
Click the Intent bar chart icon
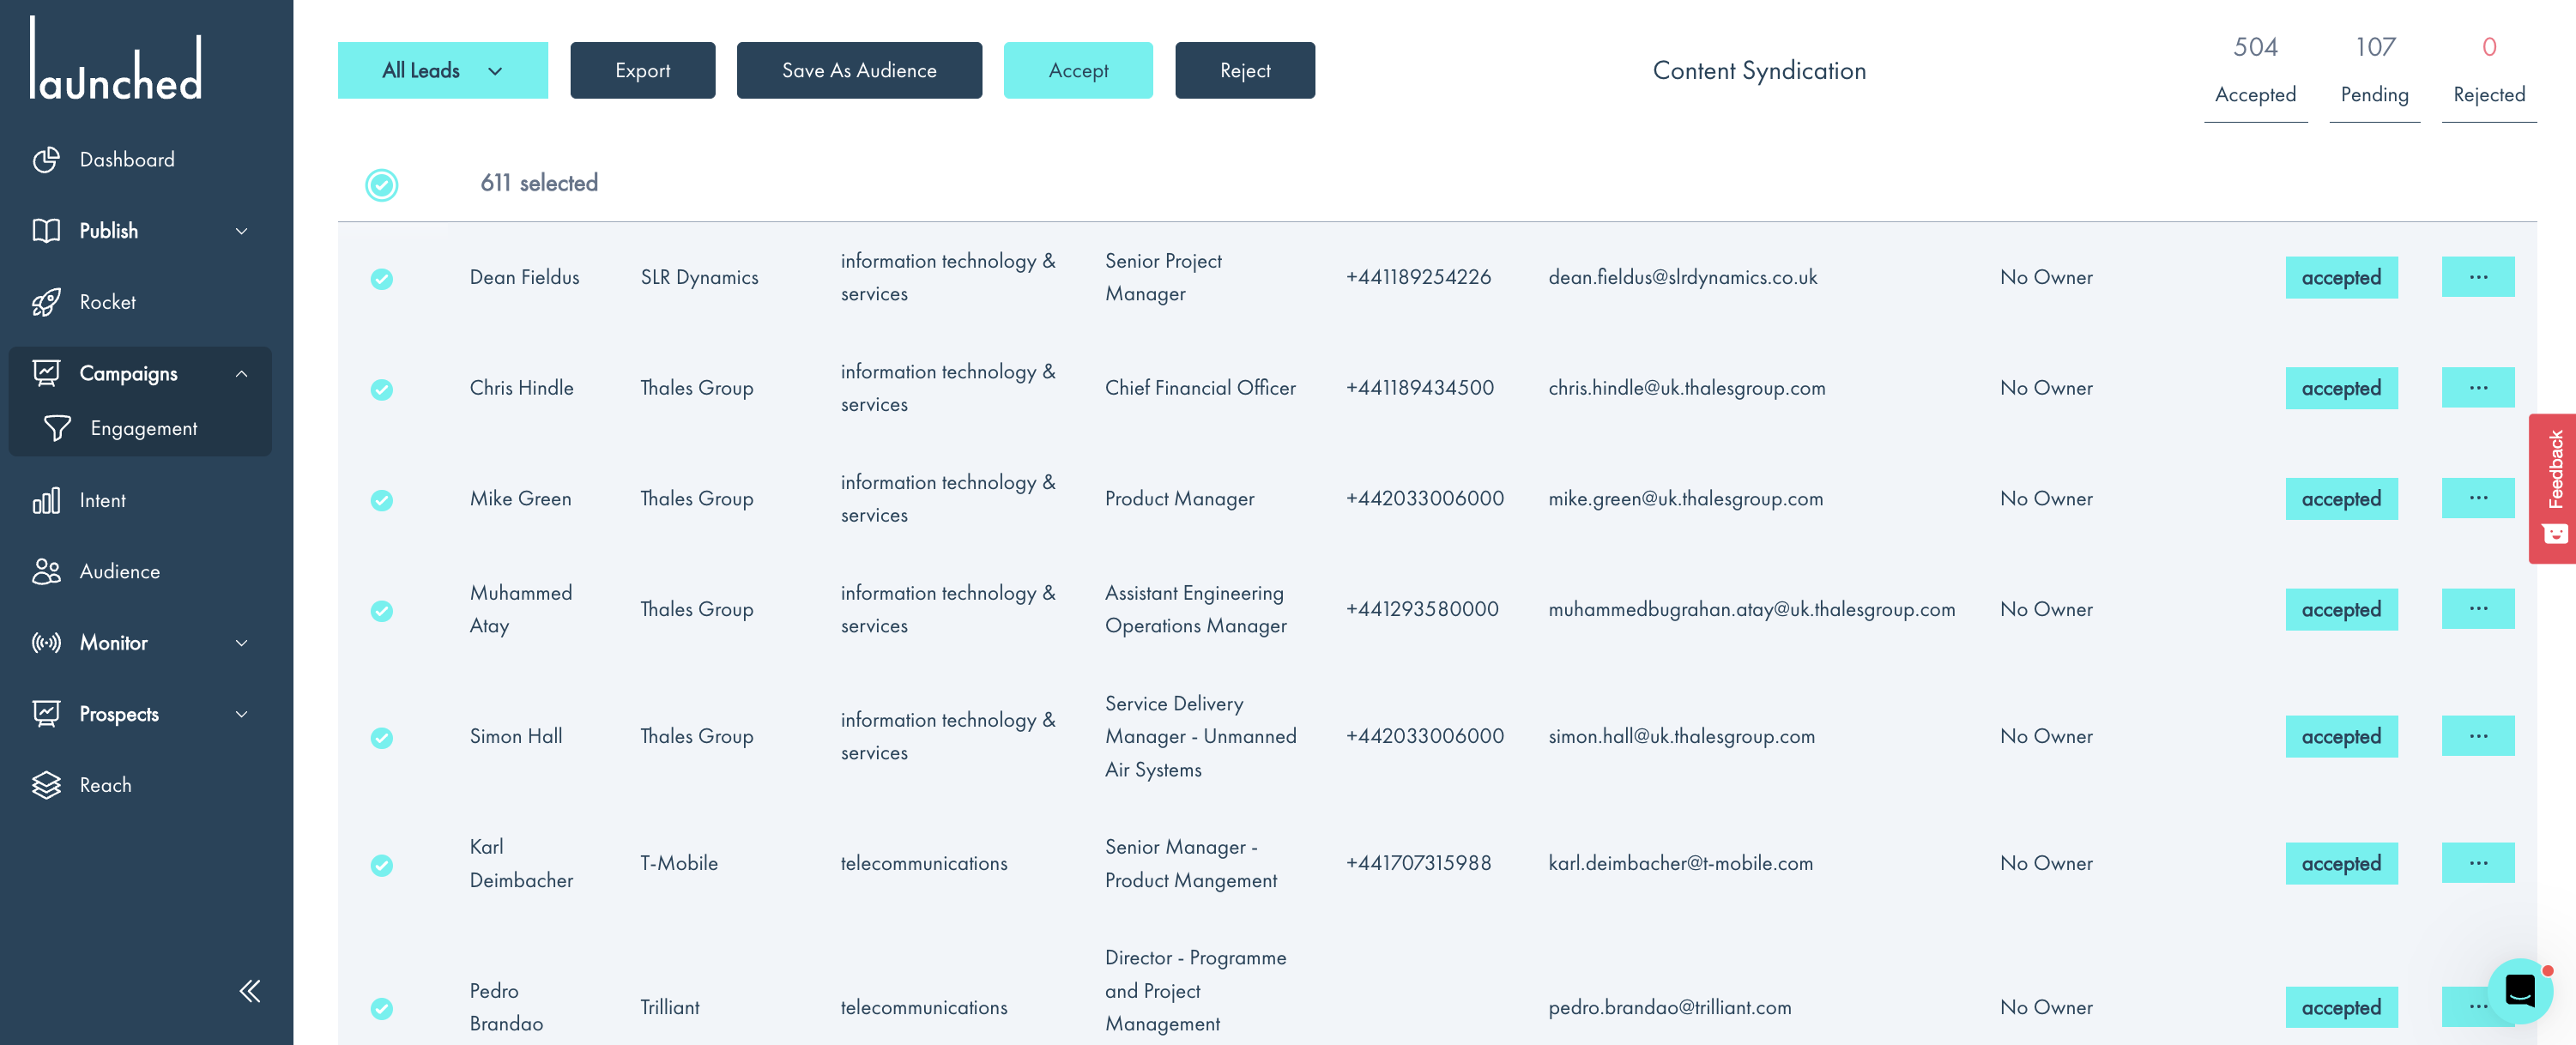tap(46, 500)
